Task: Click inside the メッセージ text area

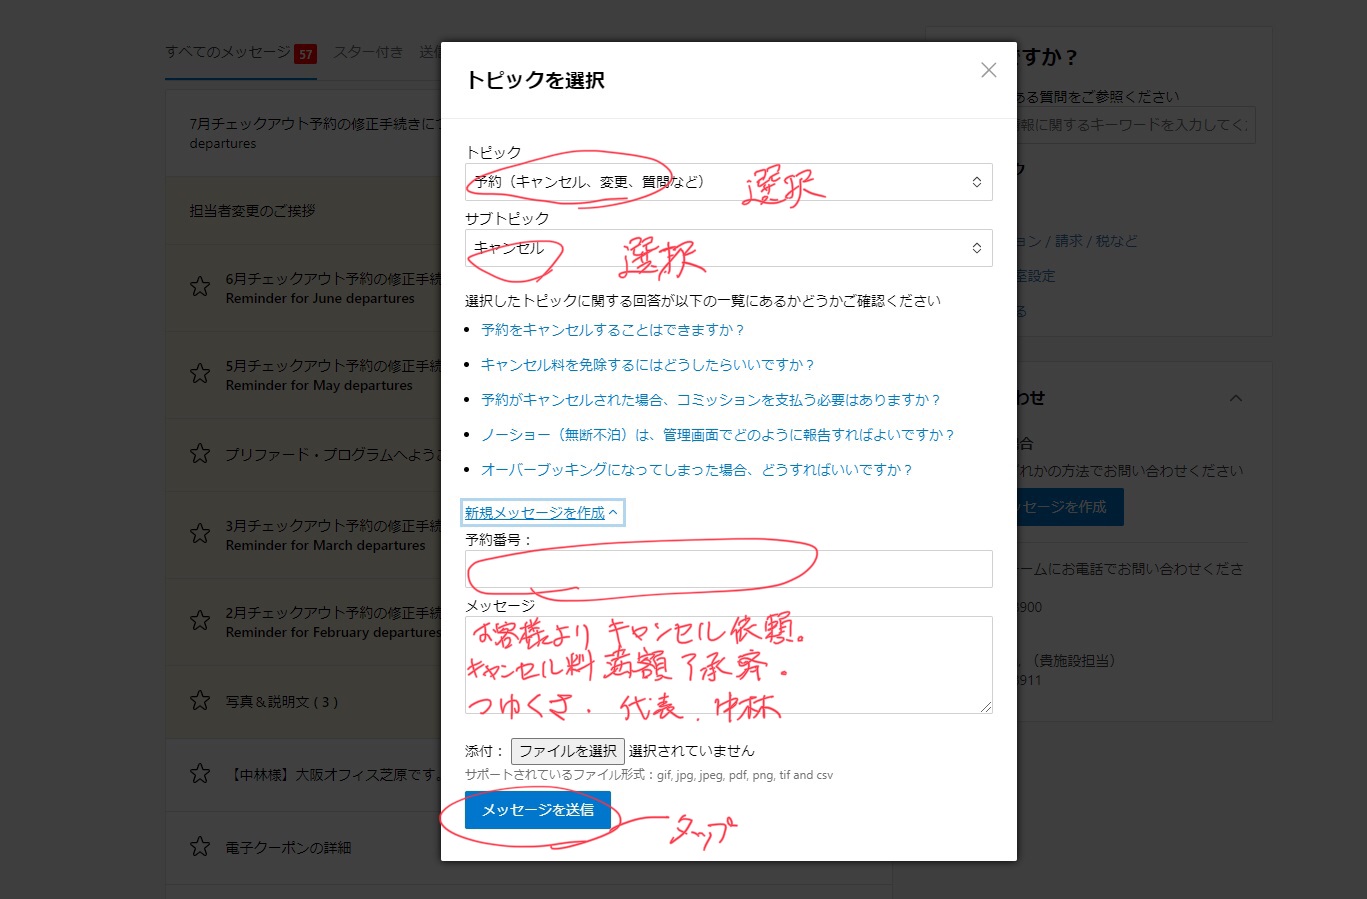Action: (x=728, y=665)
